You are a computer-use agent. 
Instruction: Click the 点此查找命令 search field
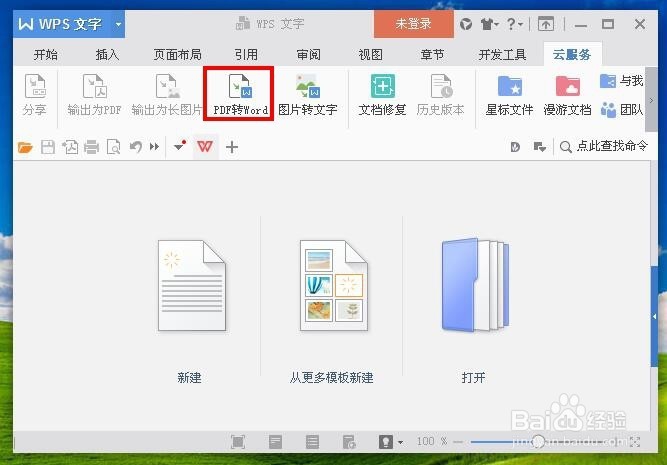(604, 147)
